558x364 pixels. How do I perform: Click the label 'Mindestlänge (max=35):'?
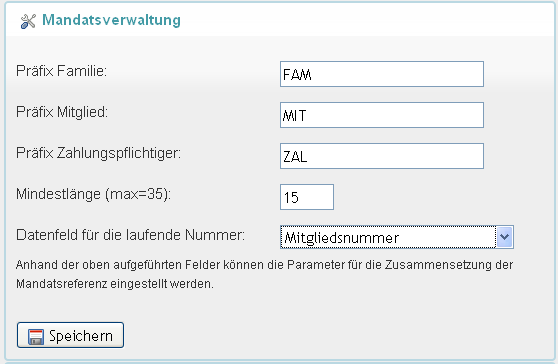pos(94,194)
